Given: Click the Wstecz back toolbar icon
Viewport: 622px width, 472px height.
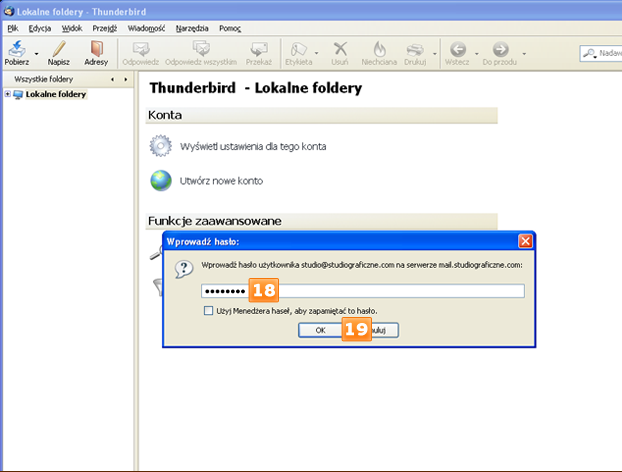Looking at the screenshot, I should coord(457,50).
